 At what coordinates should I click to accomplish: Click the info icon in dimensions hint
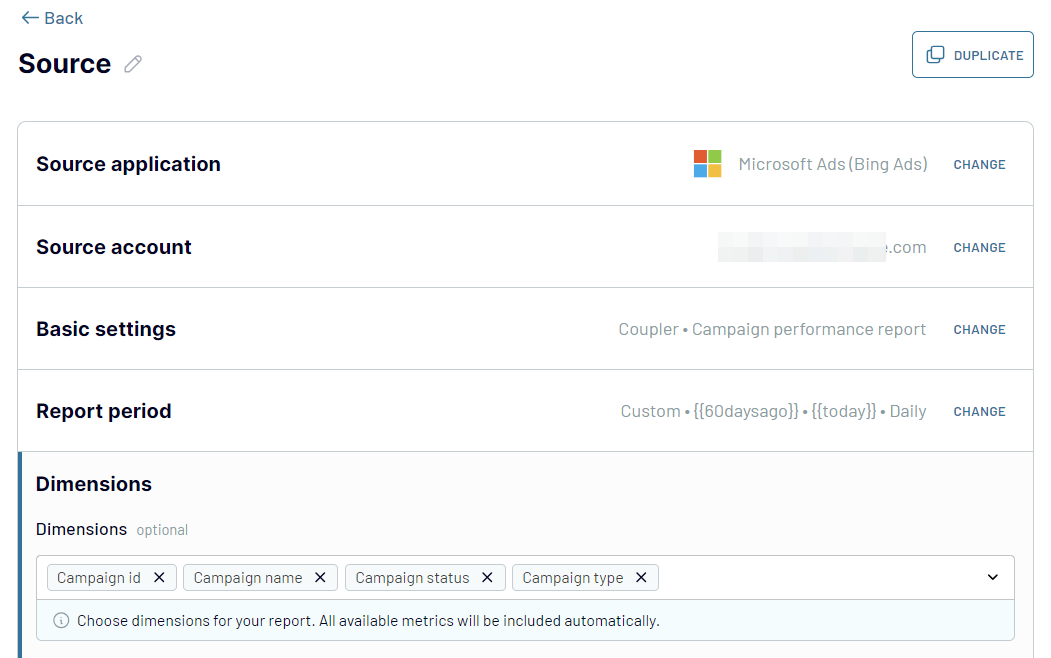pos(61,620)
